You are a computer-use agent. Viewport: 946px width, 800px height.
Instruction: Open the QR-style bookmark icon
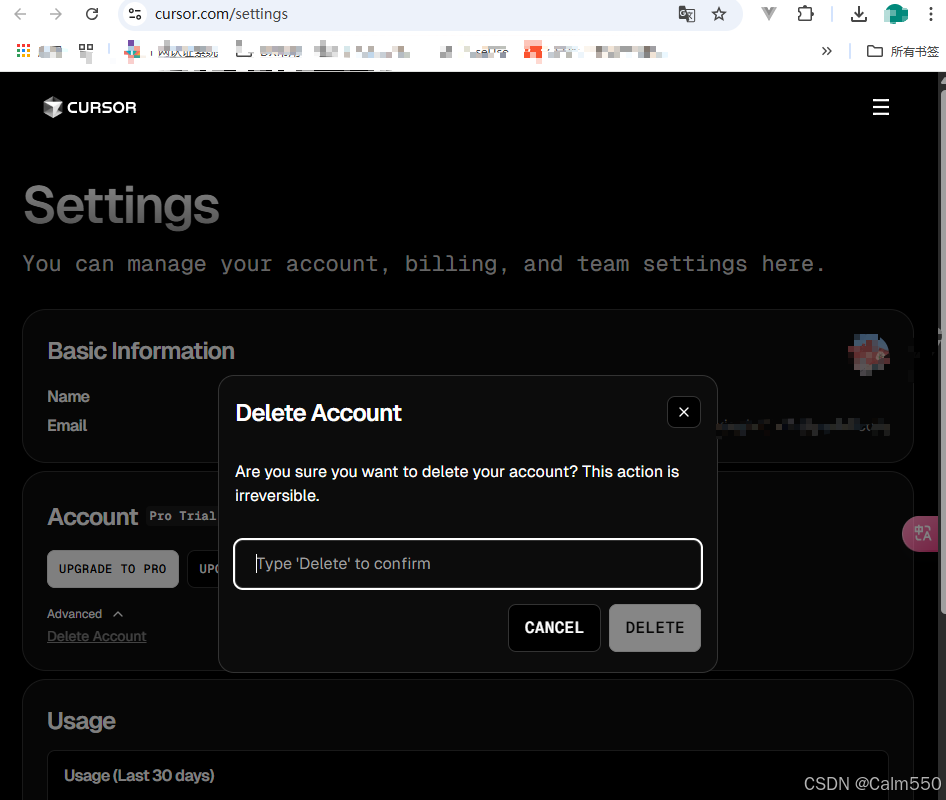coord(86,51)
